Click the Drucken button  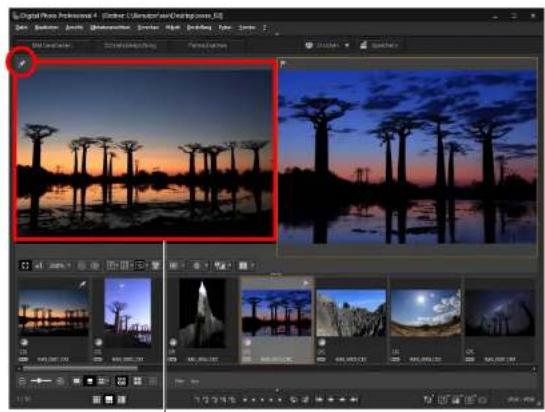click(x=322, y=45)
